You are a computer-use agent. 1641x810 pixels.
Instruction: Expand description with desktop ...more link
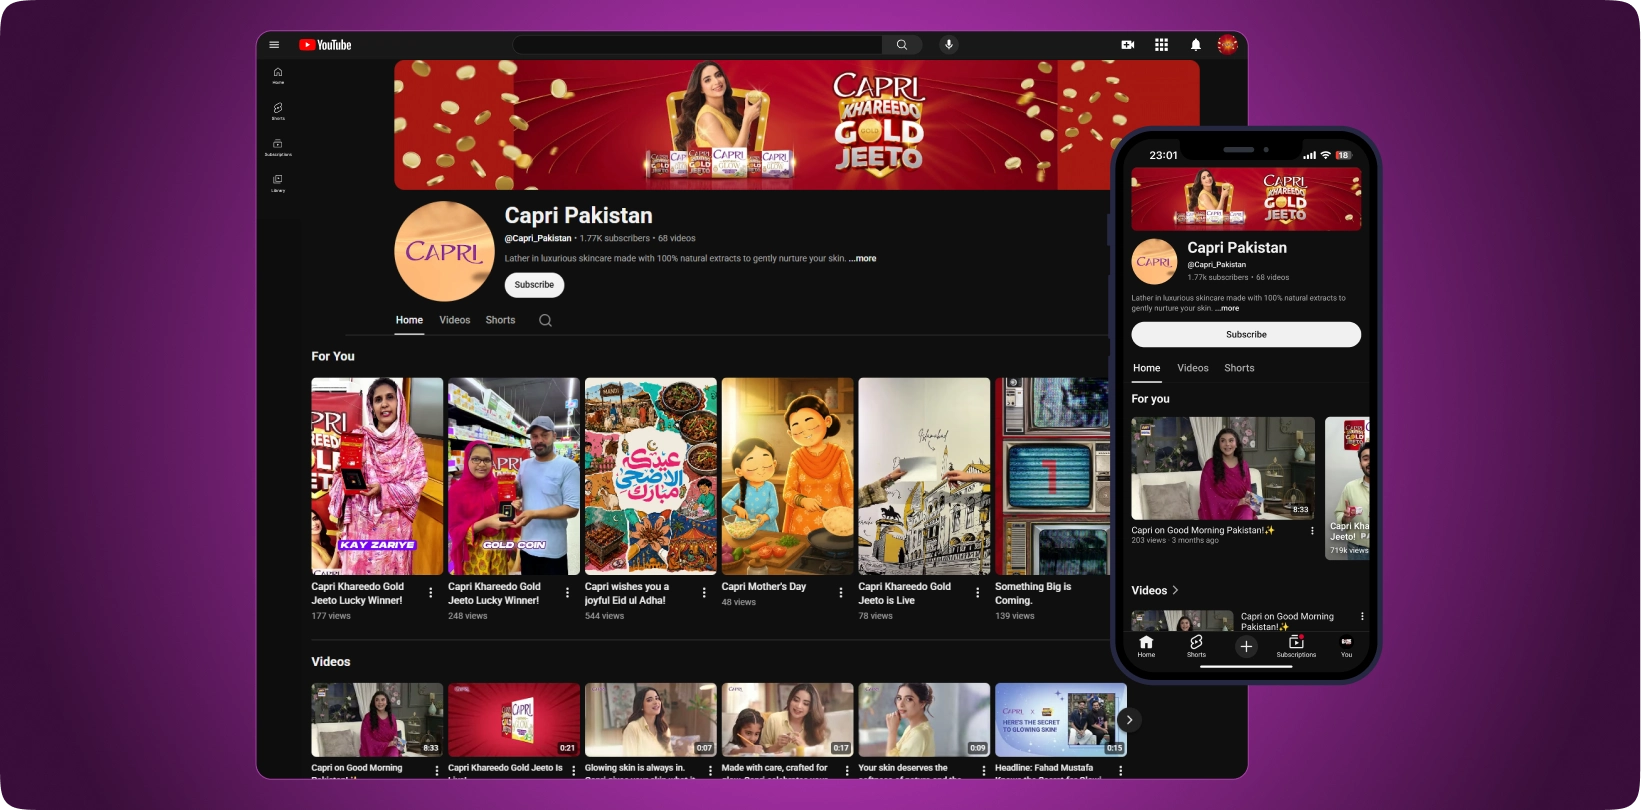coord(863,258)
